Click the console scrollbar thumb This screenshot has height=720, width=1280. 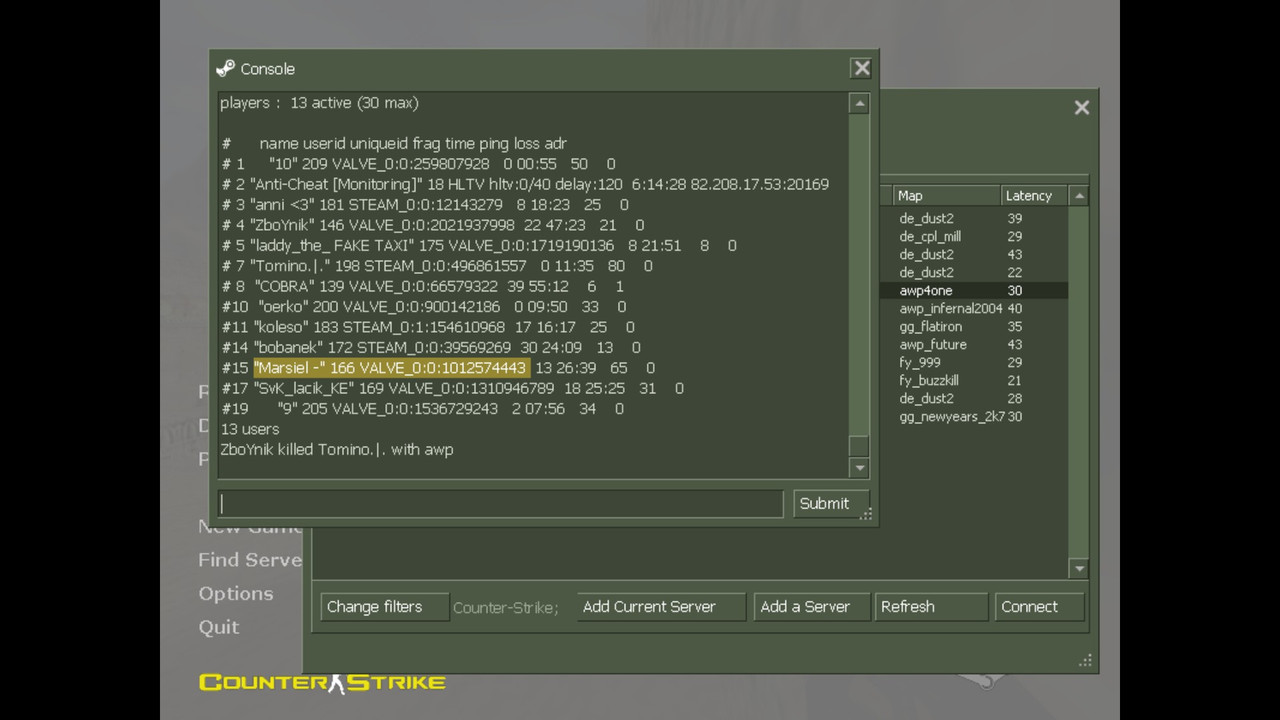click(x=859, y=446)
